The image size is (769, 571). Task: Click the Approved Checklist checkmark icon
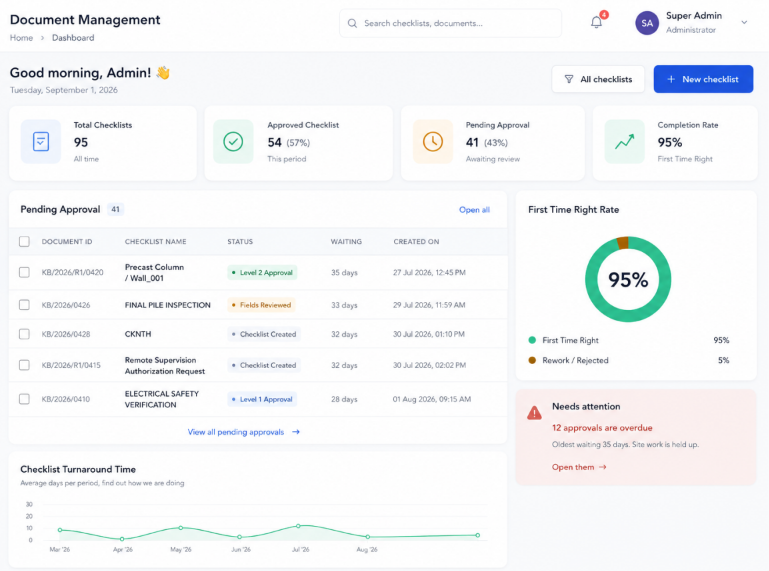pyautogui.click(x=233, y=142)
